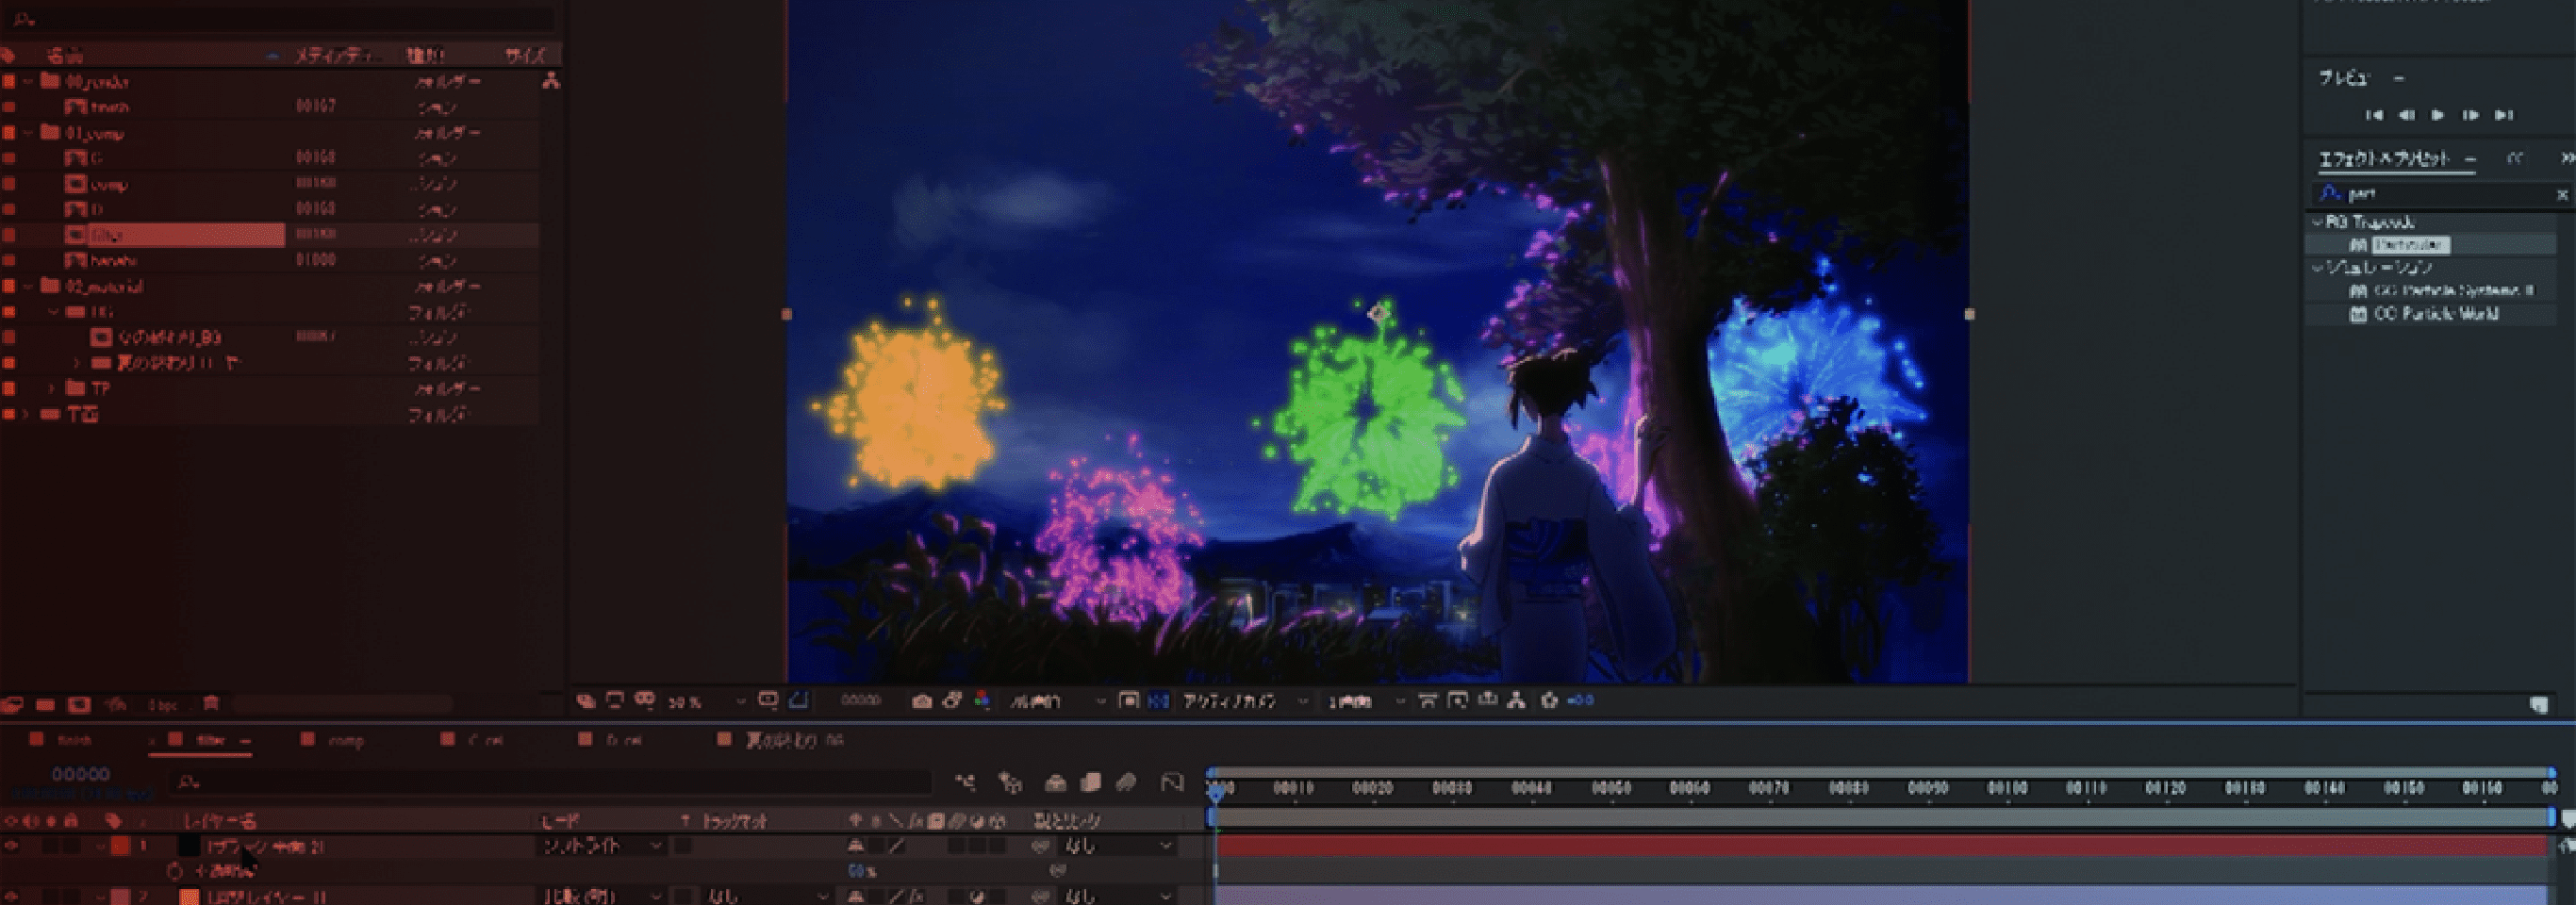Select CC Particle World effect
Screen dimensions: 2576x905
click(x=2436, y=314)
